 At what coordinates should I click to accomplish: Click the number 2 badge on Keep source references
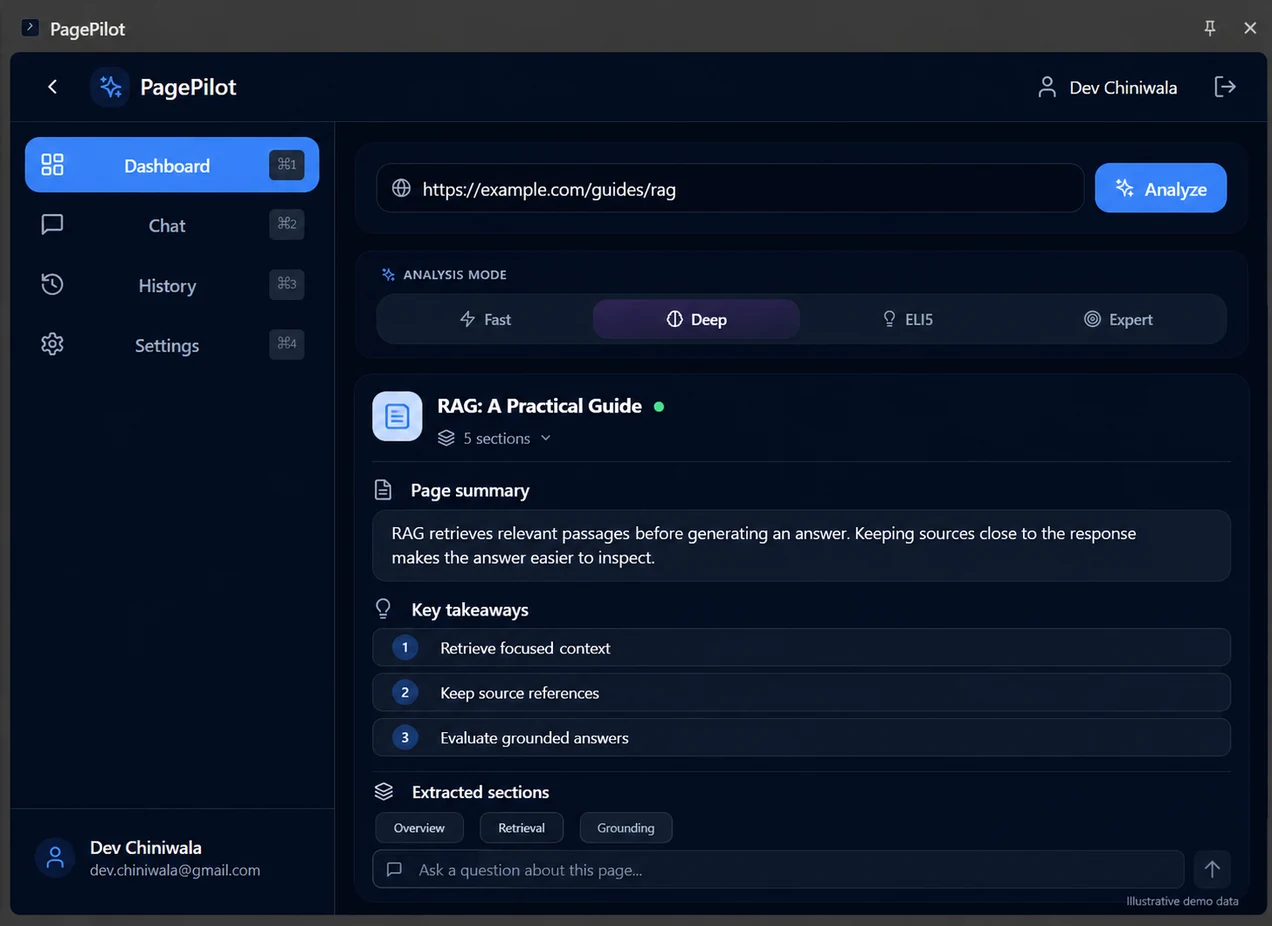tap(405, 692)
